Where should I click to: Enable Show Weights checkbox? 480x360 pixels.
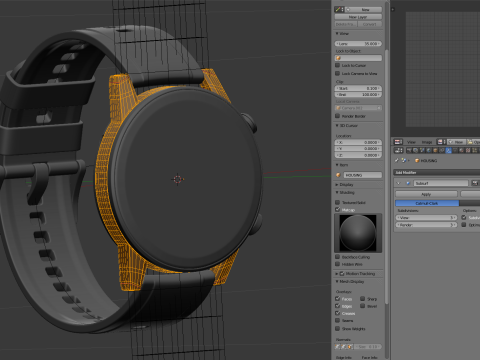pyautogui.click(x=337, y=329)
